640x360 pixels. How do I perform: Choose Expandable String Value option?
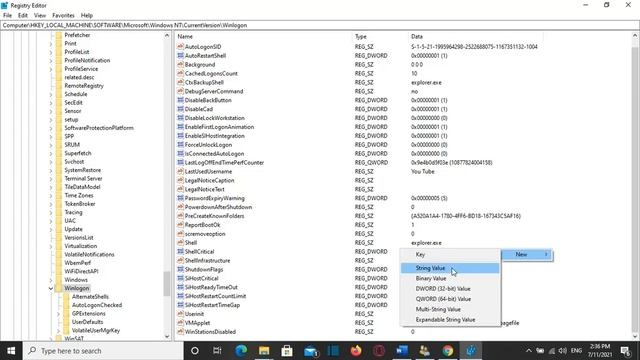click(x=450, y=320)
